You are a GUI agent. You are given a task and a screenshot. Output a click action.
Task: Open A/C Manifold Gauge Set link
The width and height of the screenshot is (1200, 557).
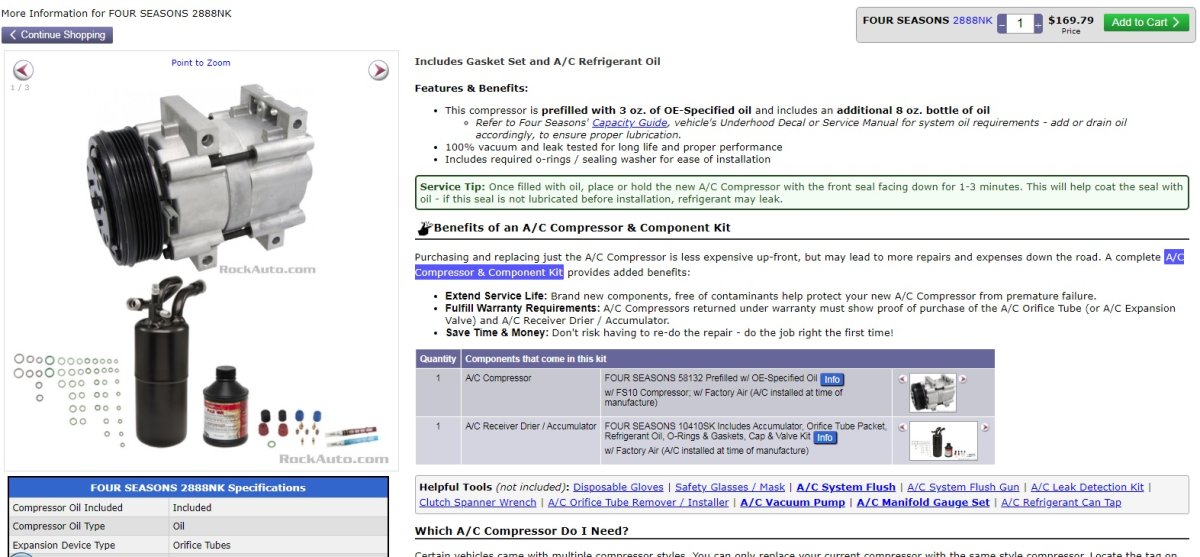tap(923, 502)
